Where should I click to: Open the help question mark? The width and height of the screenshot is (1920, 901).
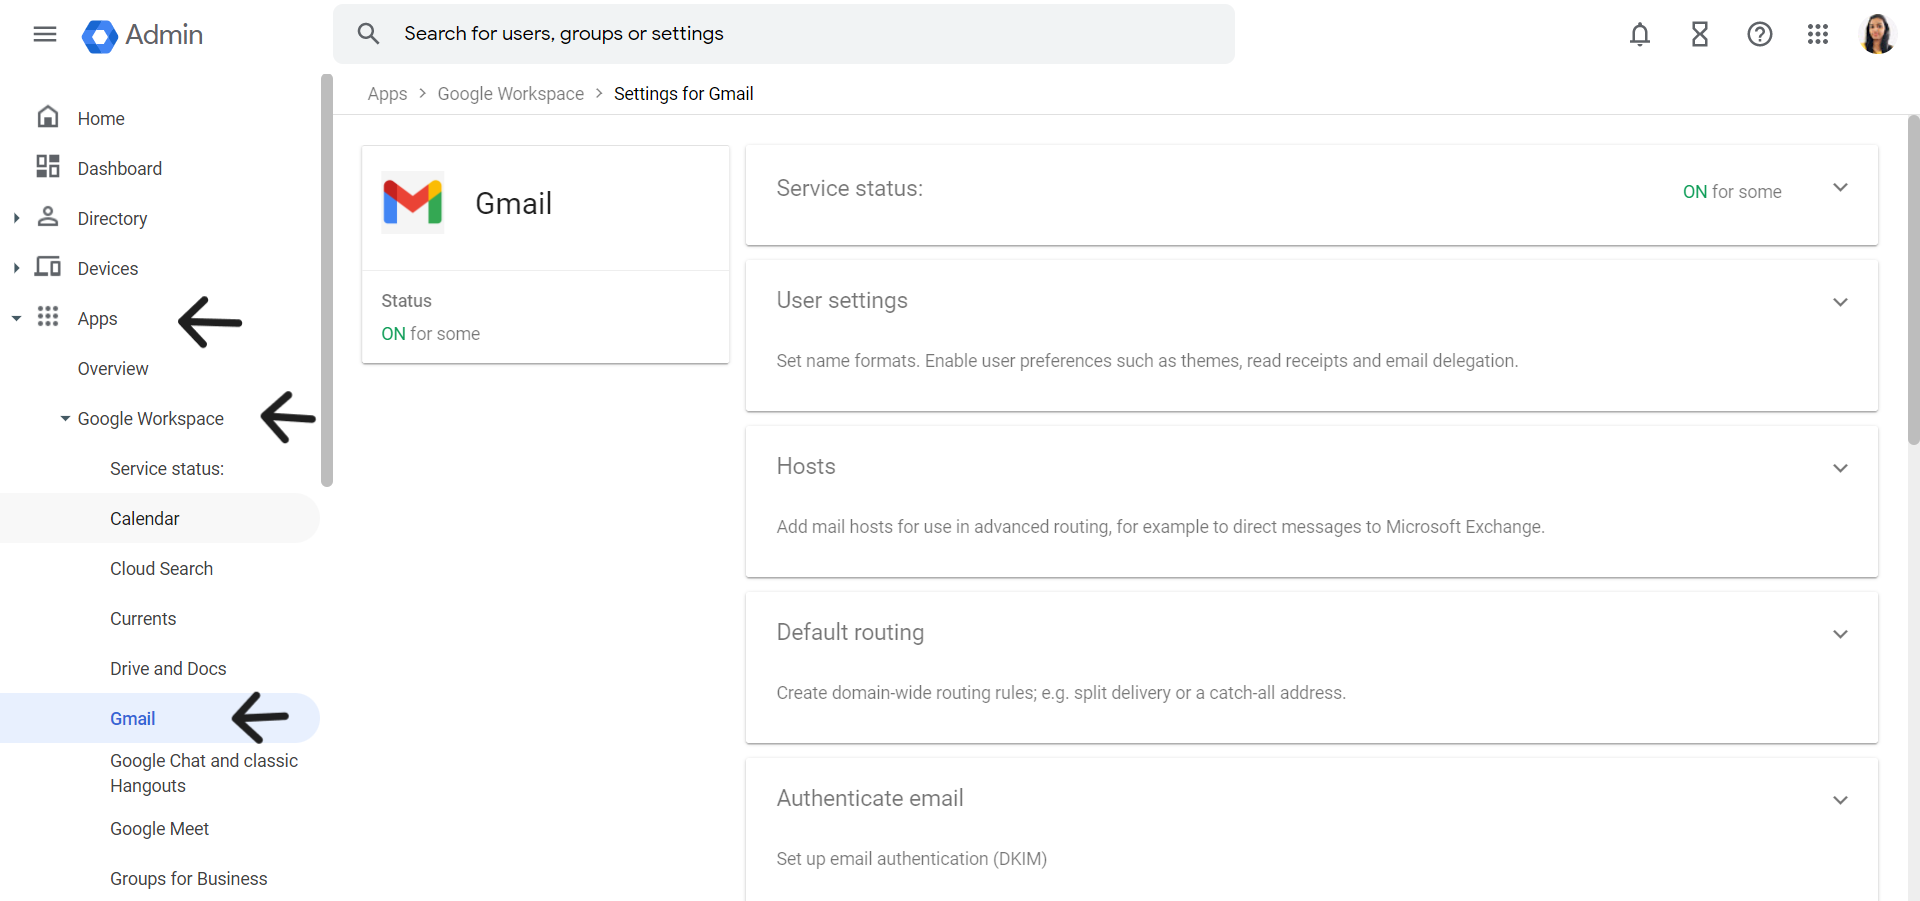1760,35
